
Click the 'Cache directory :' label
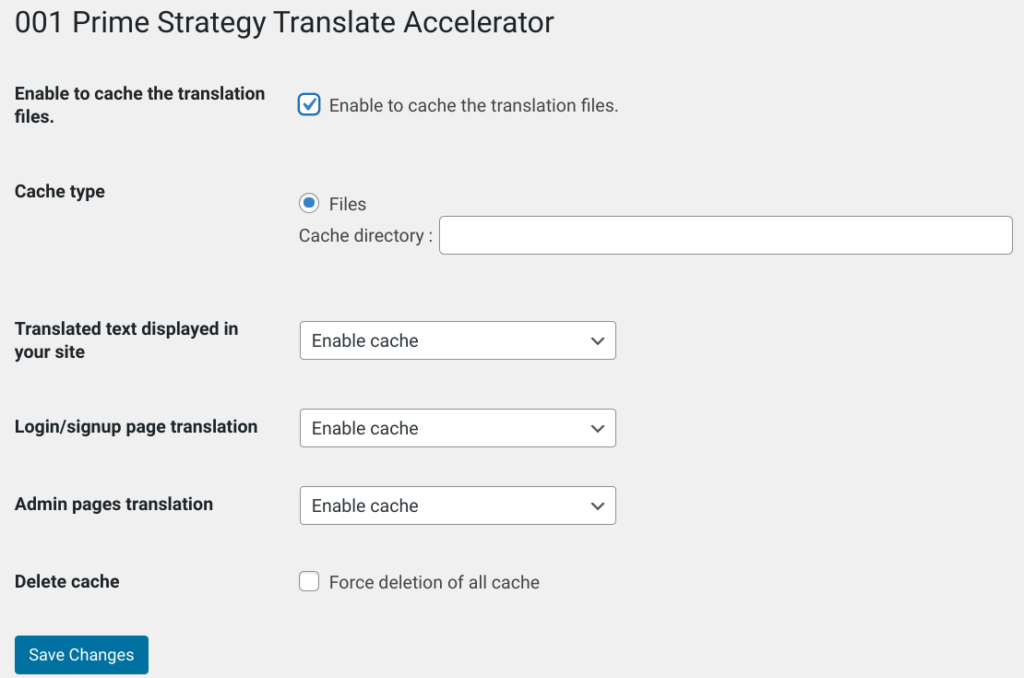point(366,235)
